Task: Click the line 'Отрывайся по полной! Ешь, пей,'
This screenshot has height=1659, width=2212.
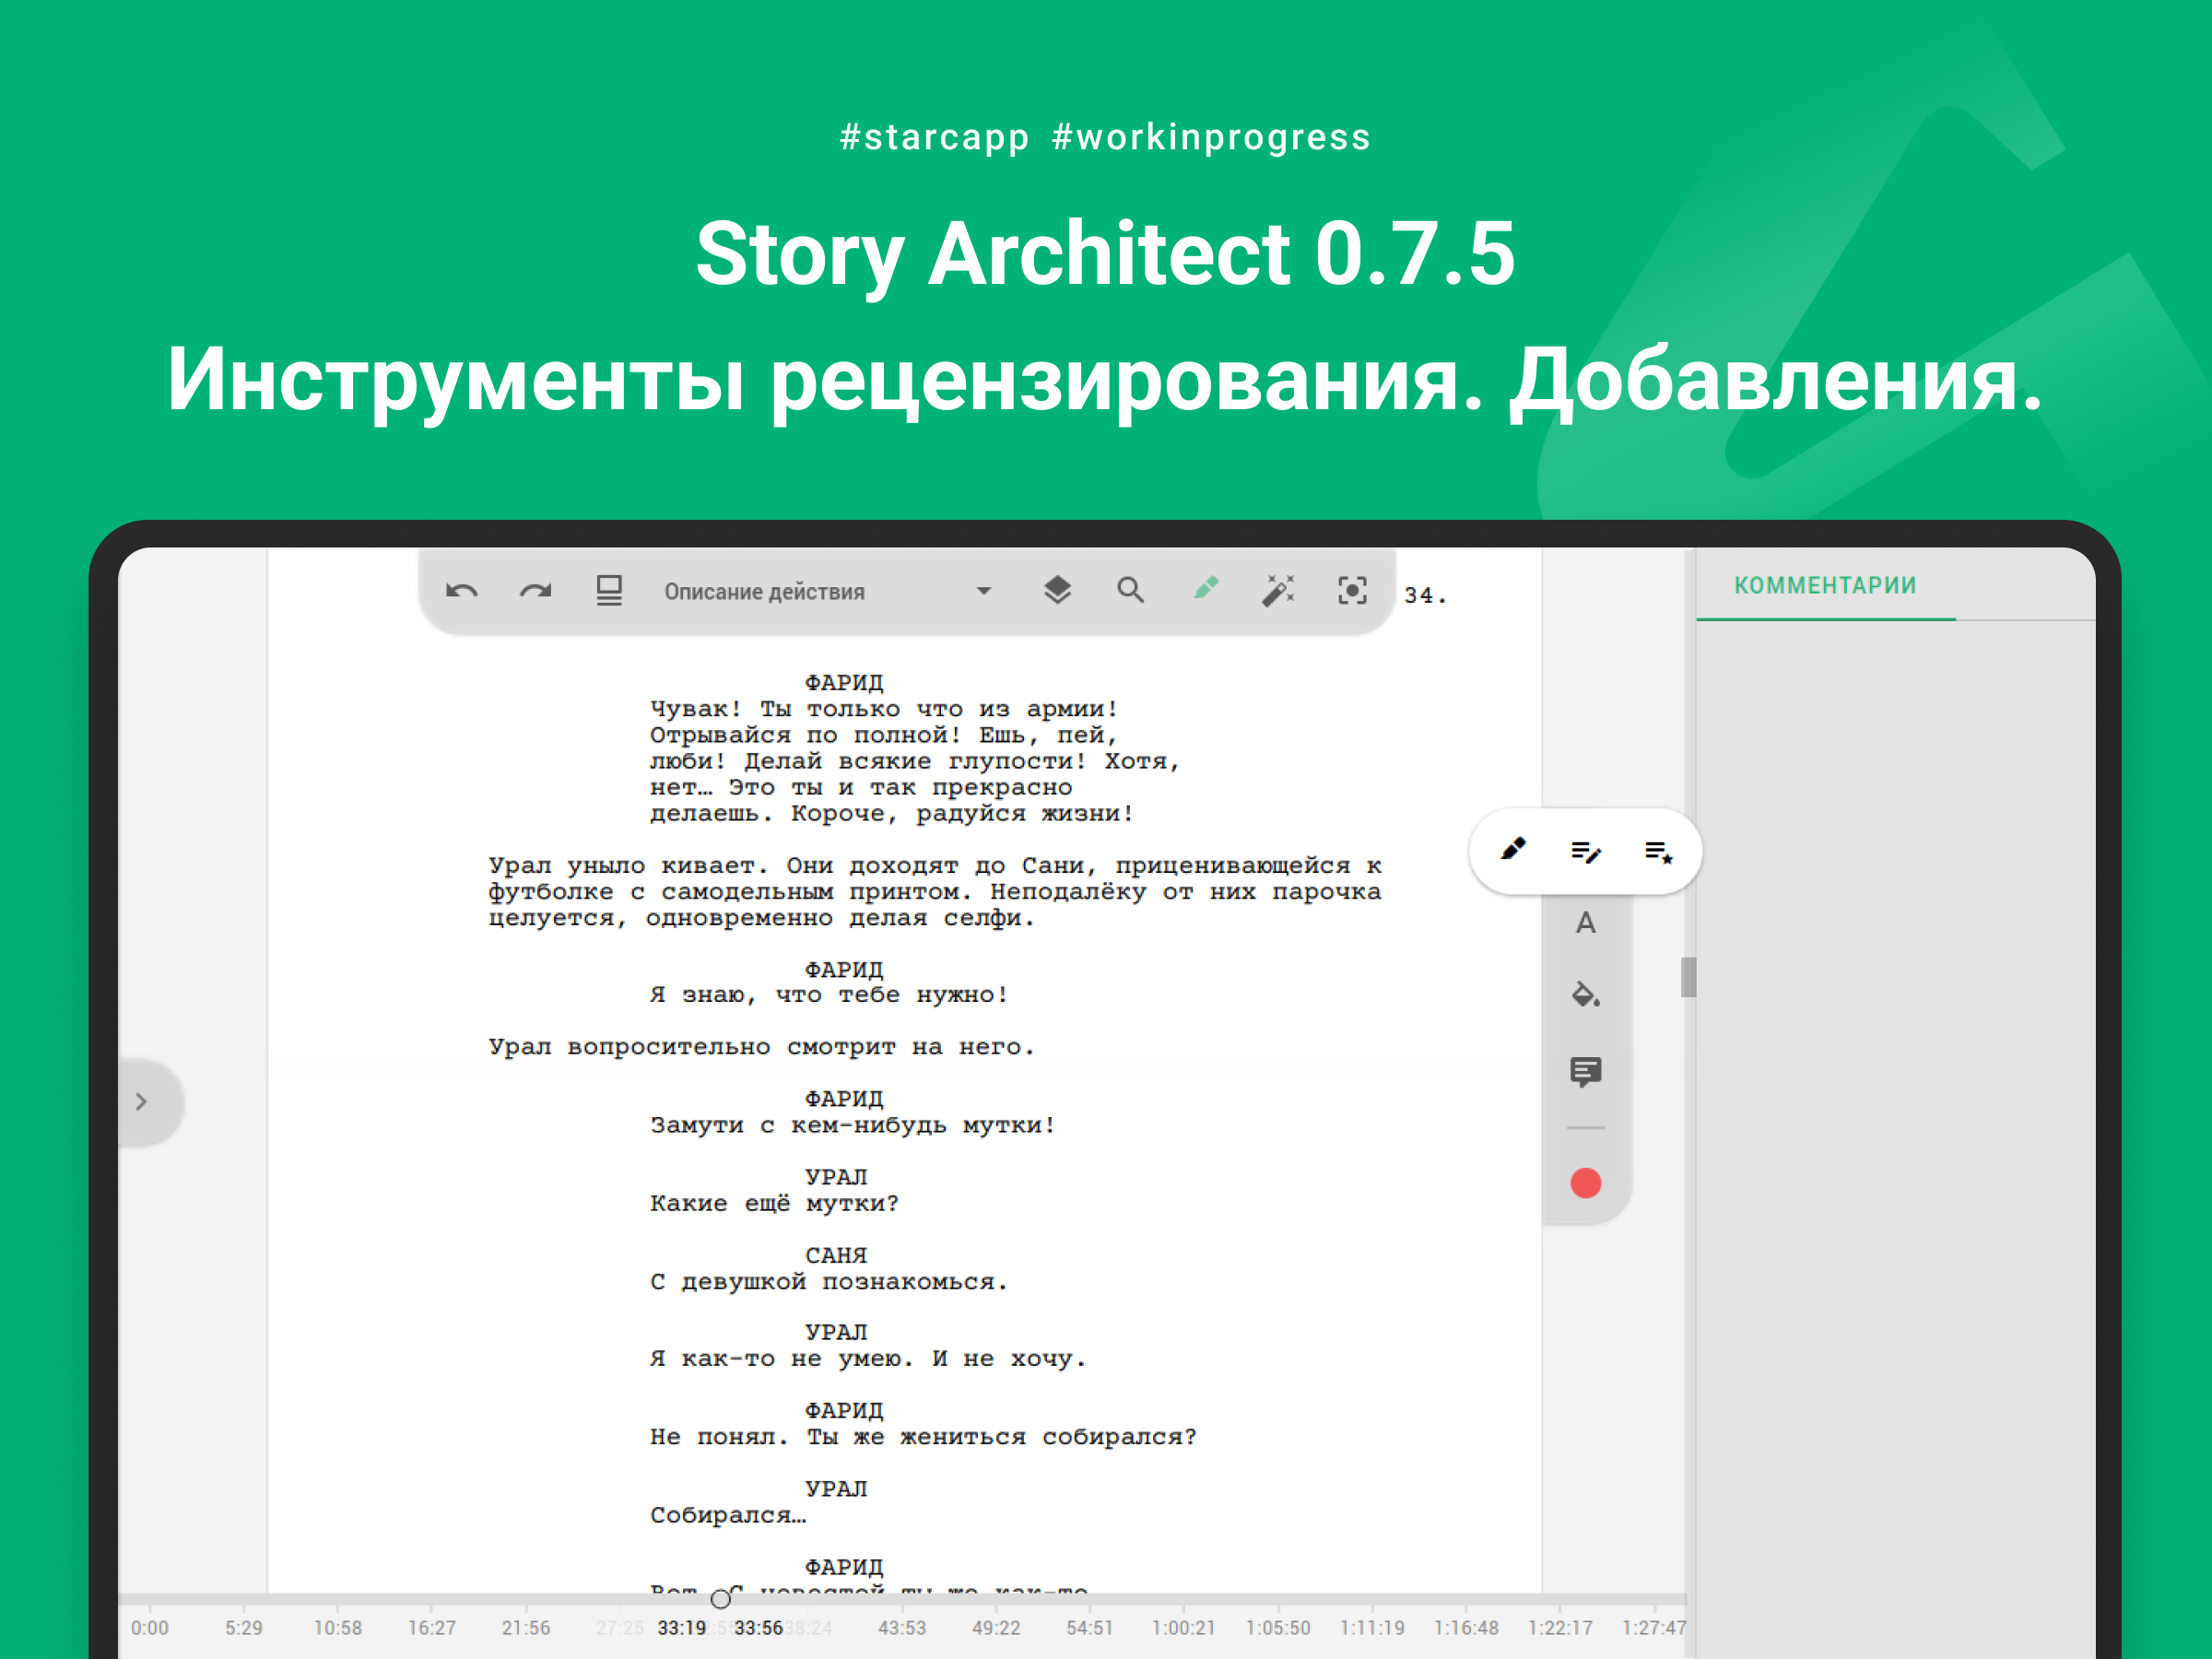Action: tap(884, 735)
